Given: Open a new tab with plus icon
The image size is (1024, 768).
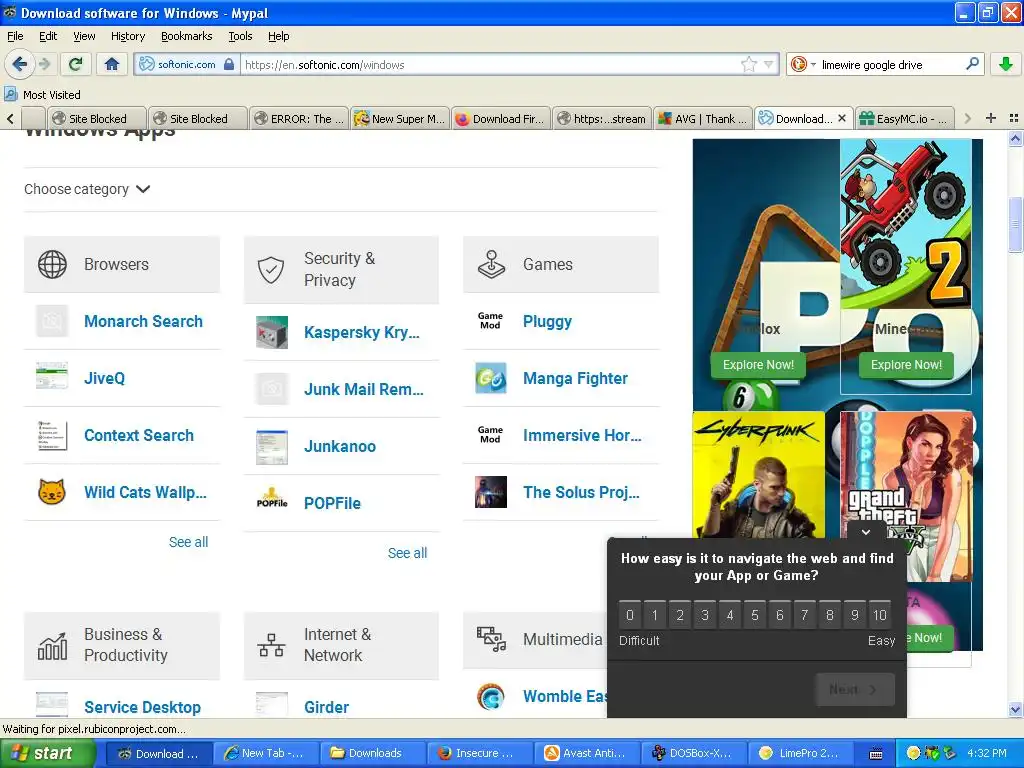Looking at the screenshot, I should tap(991, 118).
